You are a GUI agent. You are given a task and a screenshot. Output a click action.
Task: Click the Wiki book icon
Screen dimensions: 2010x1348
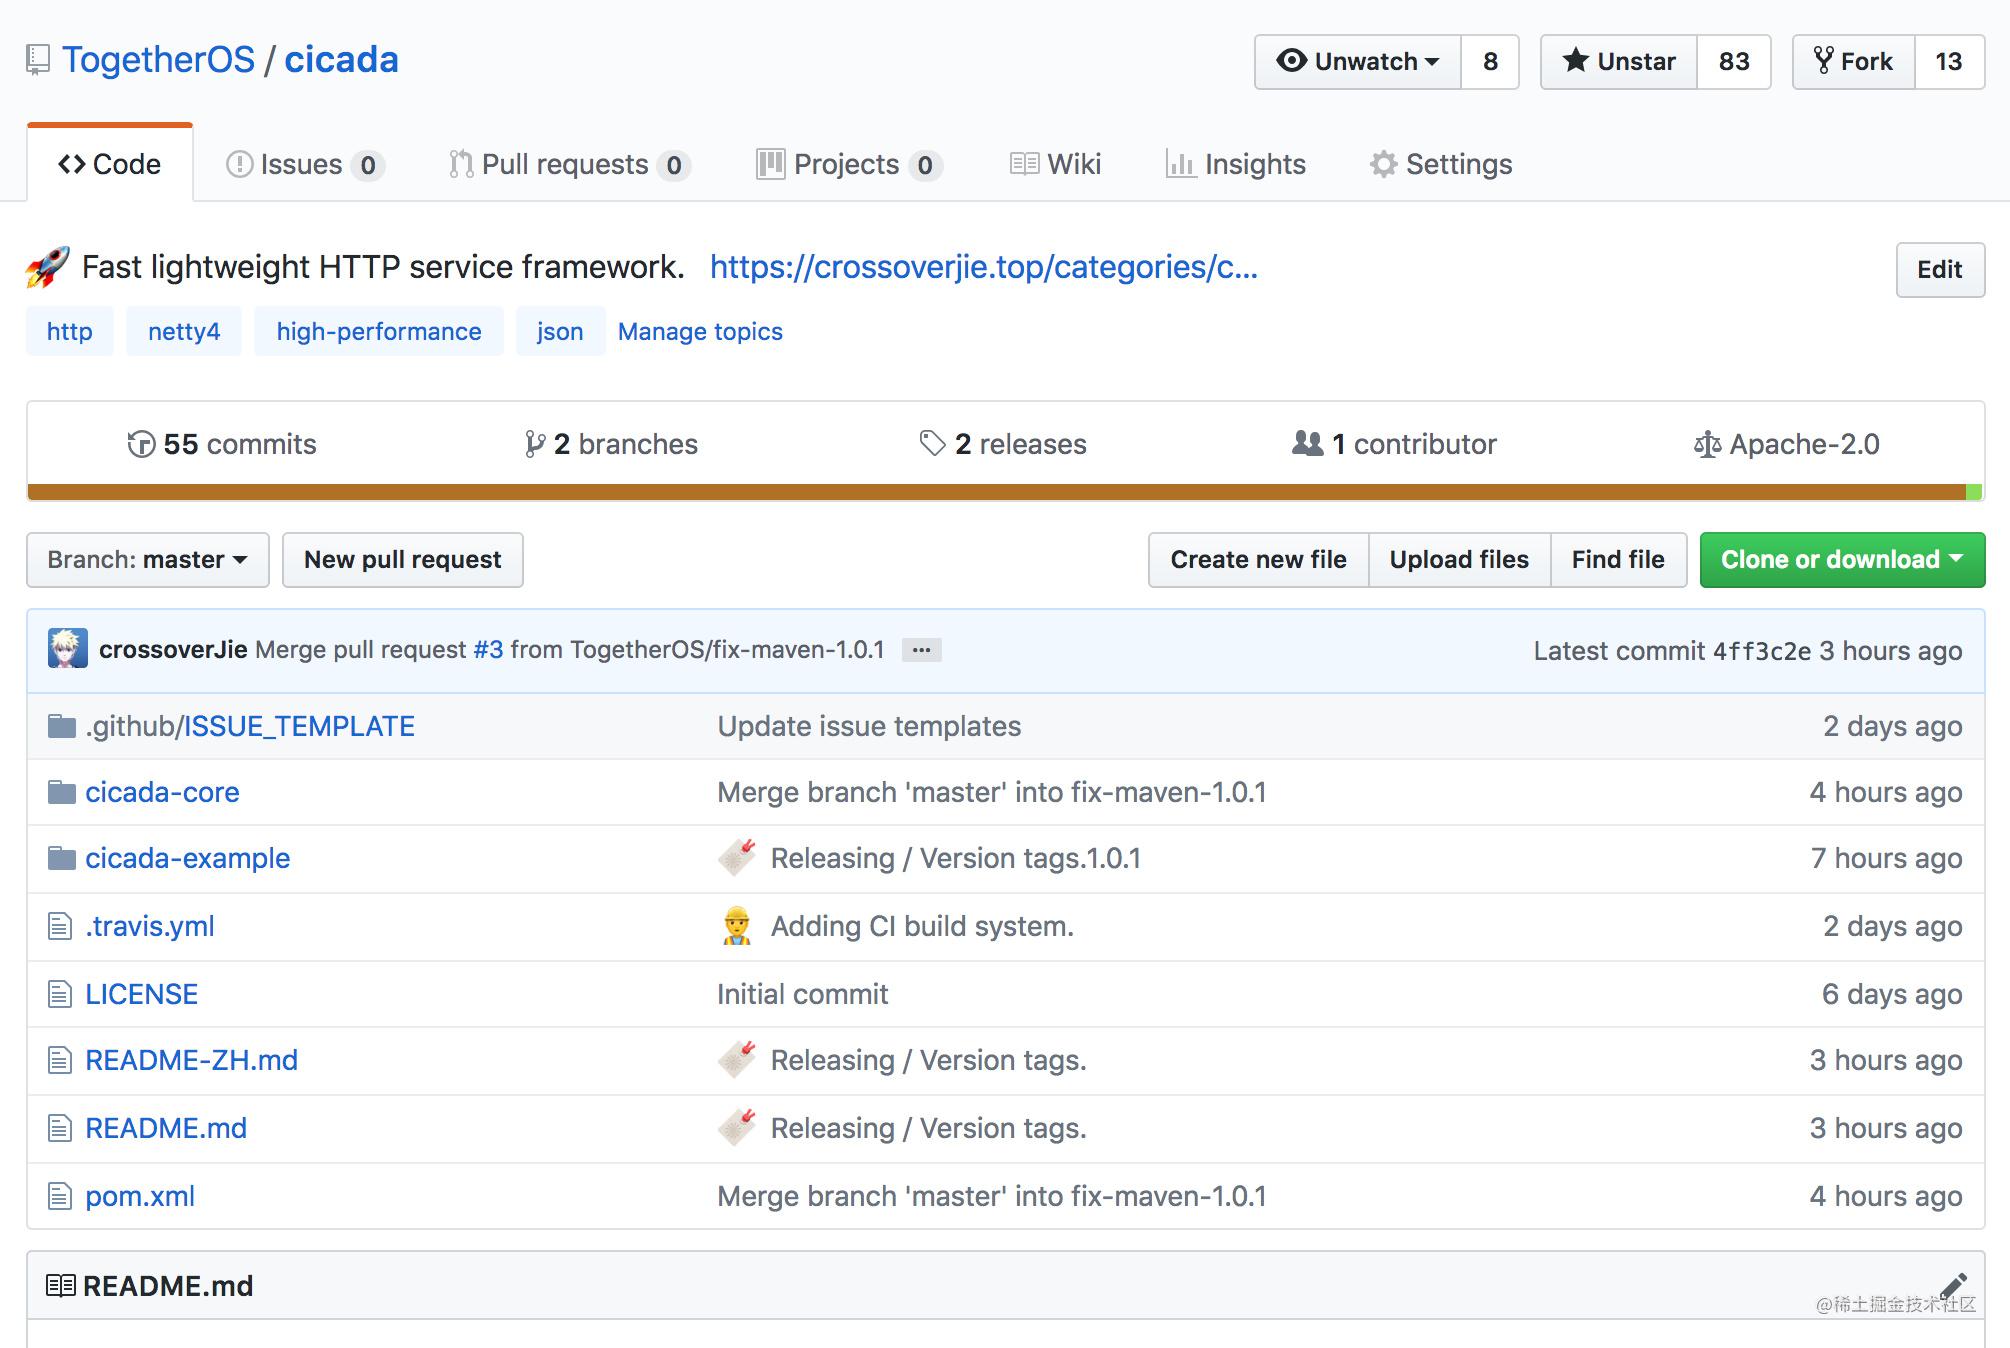[x=1024, y=164]
